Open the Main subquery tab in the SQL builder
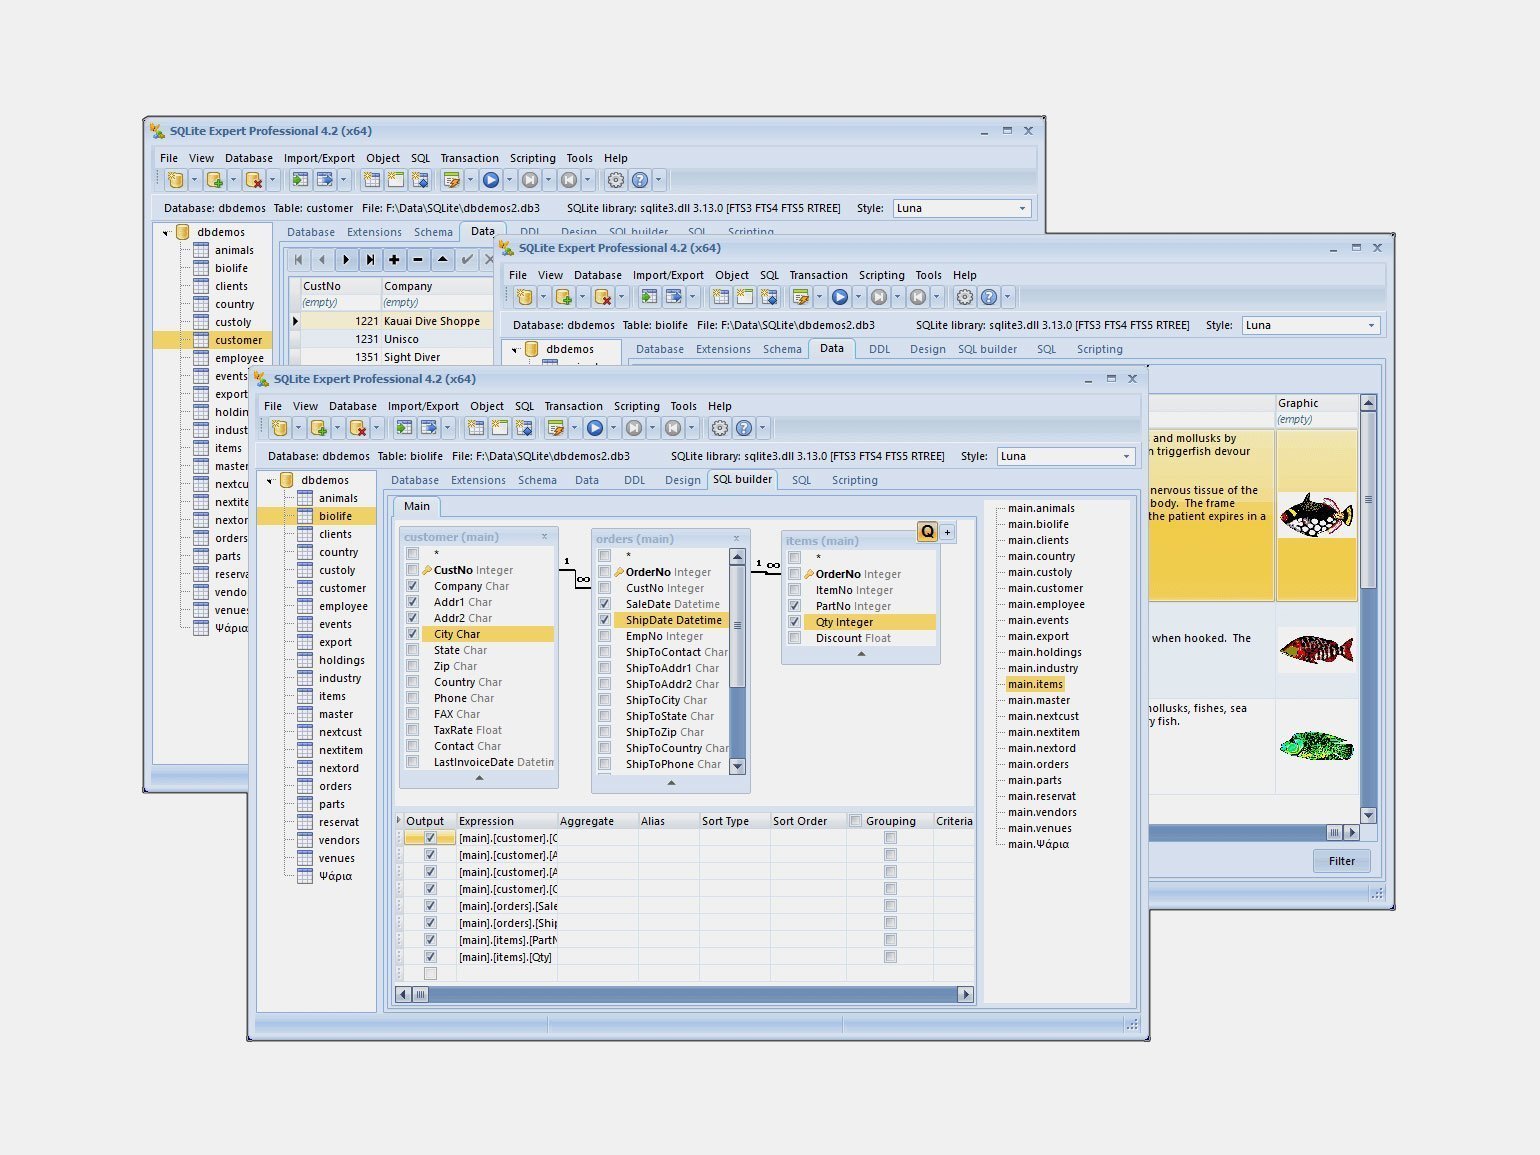Viewport: 1540px width, 1155px height. coord(417,506)
